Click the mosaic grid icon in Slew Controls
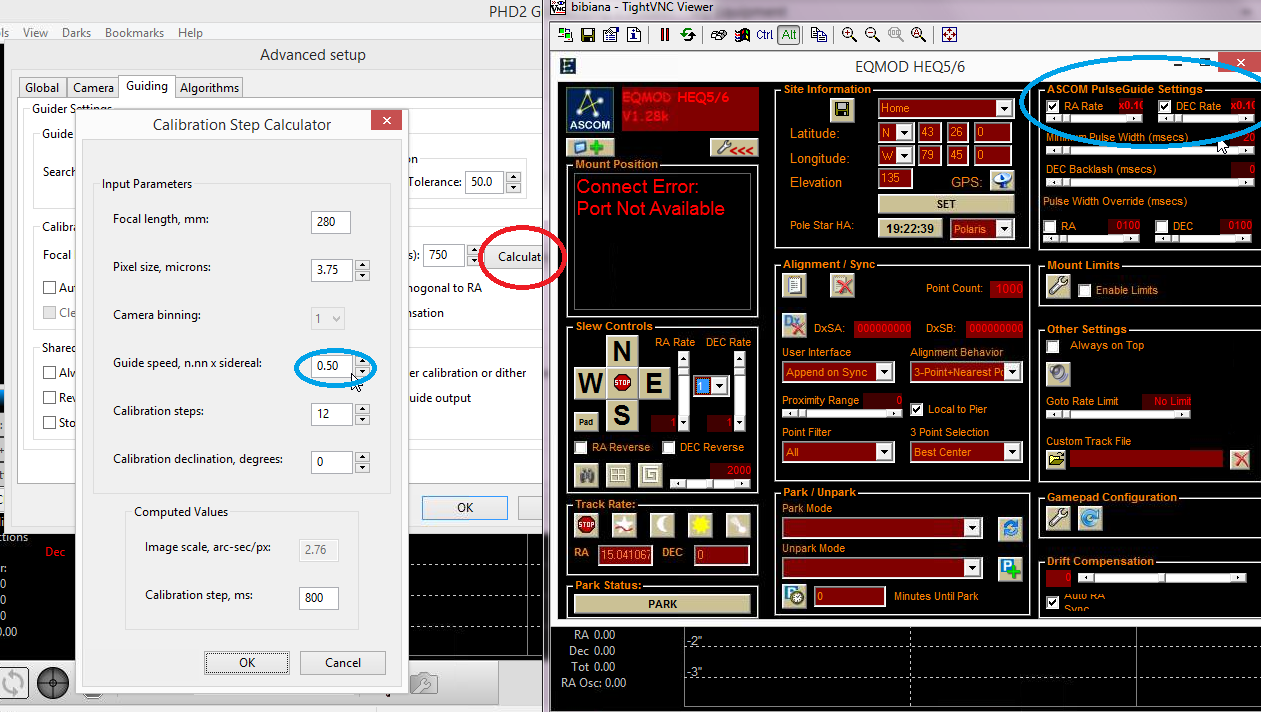 point(618,475)
